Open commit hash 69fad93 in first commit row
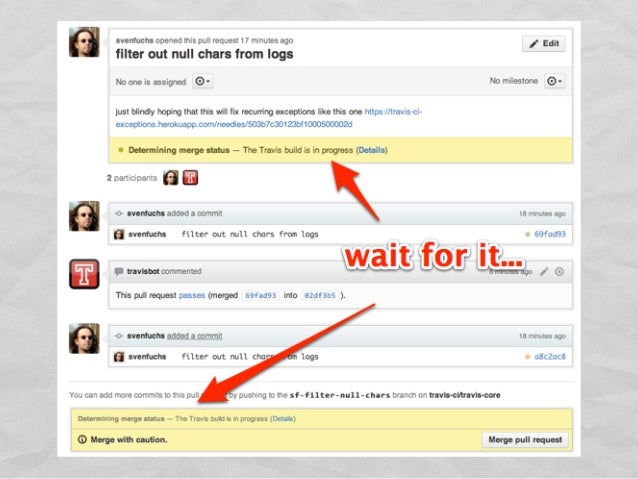The width and height of the screenshot is (638, 479). tap(550, 234)
